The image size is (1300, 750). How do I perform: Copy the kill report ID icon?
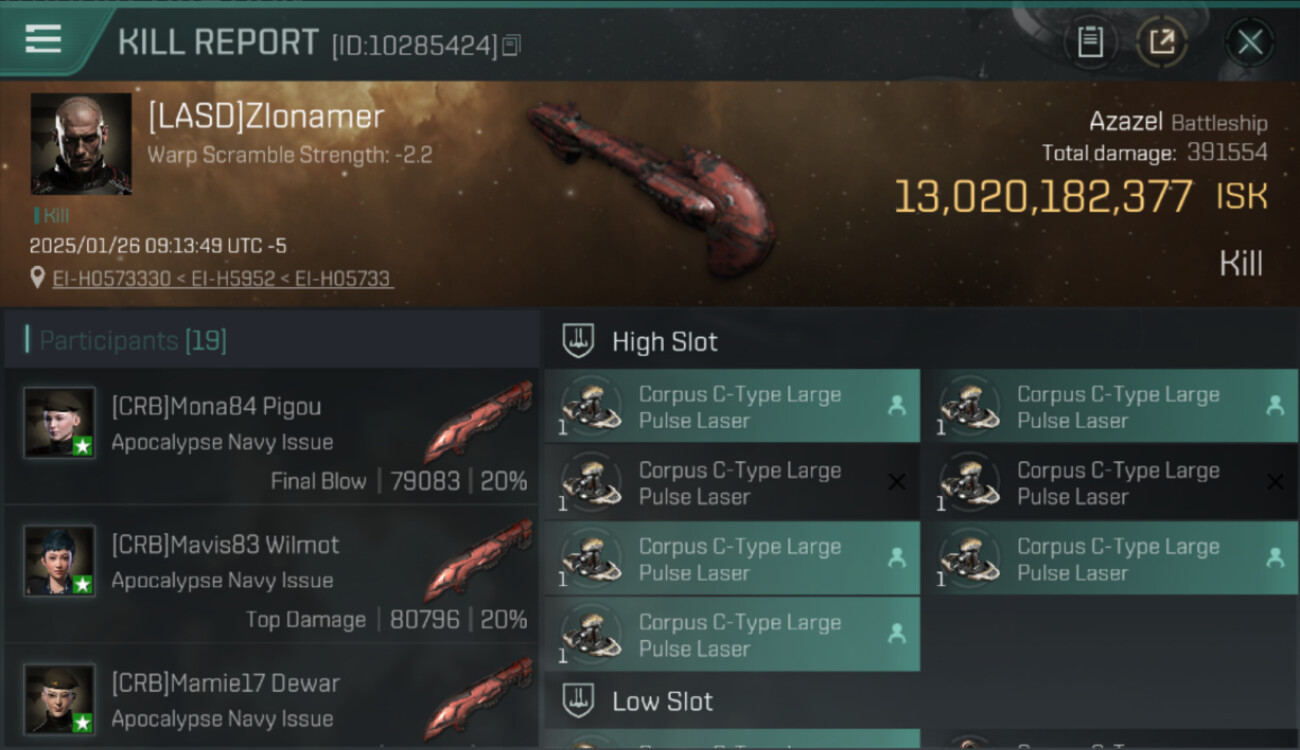tap(511, 46)
